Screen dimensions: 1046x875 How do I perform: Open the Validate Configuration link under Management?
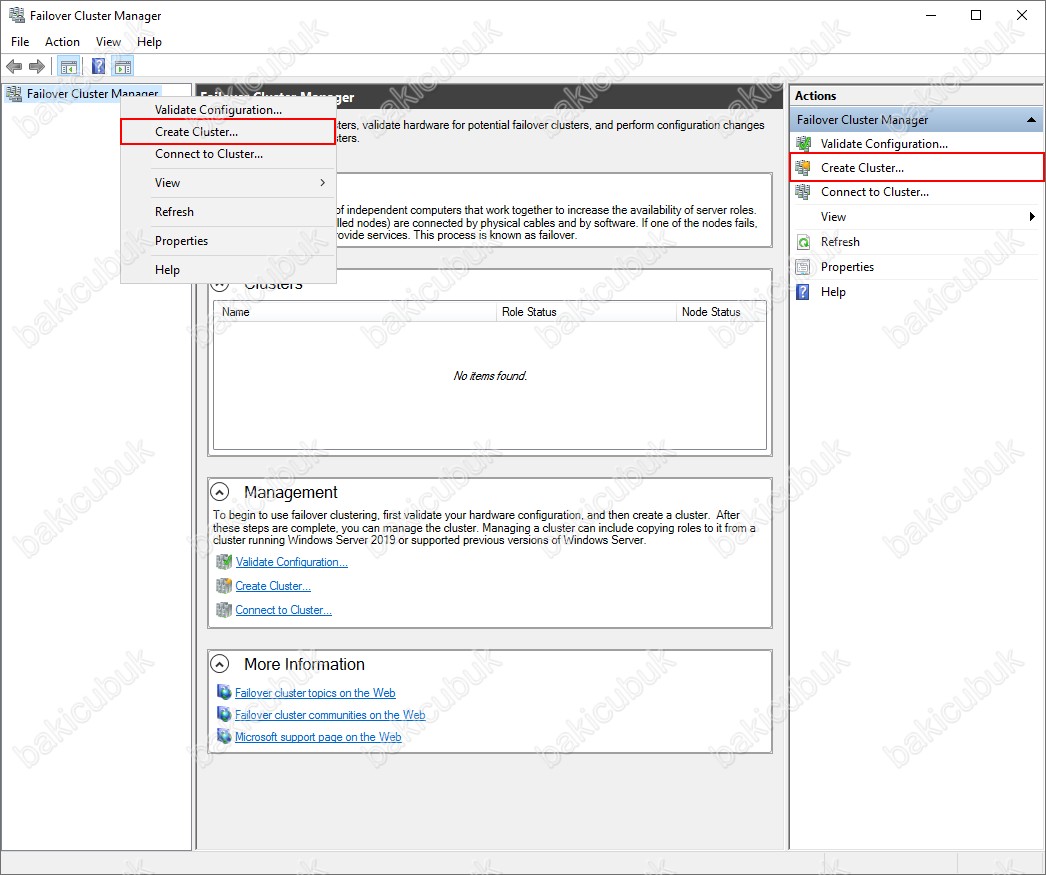[x=292, y=562]
